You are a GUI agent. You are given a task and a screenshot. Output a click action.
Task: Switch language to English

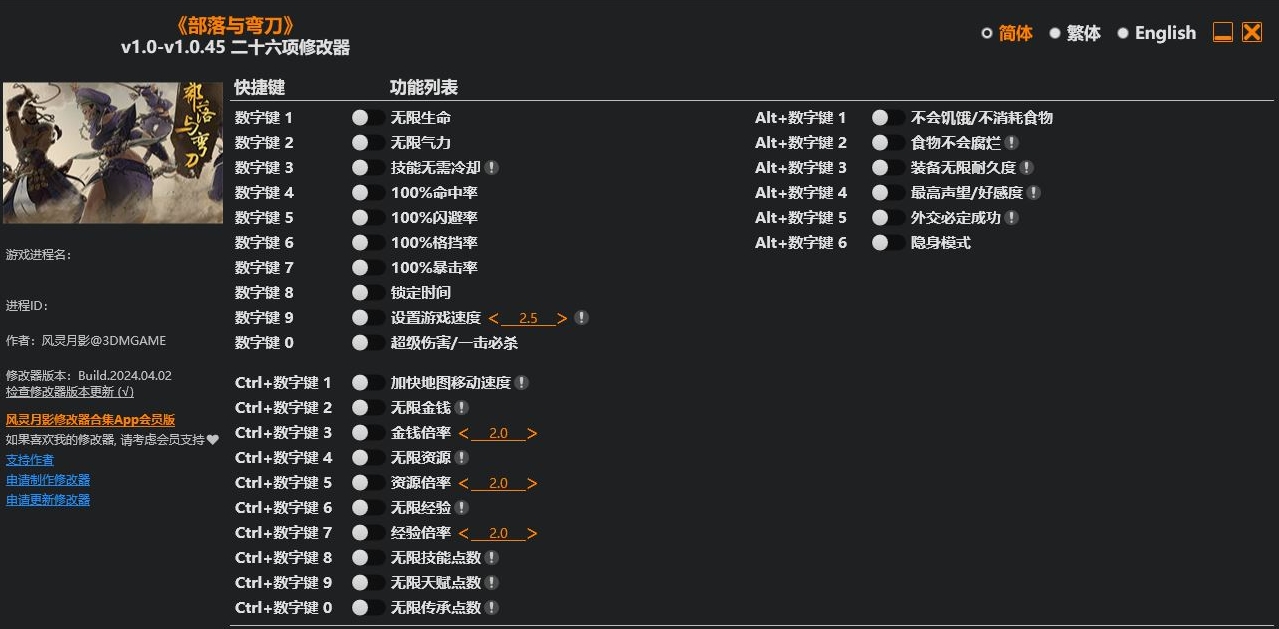pos(1156,33)
